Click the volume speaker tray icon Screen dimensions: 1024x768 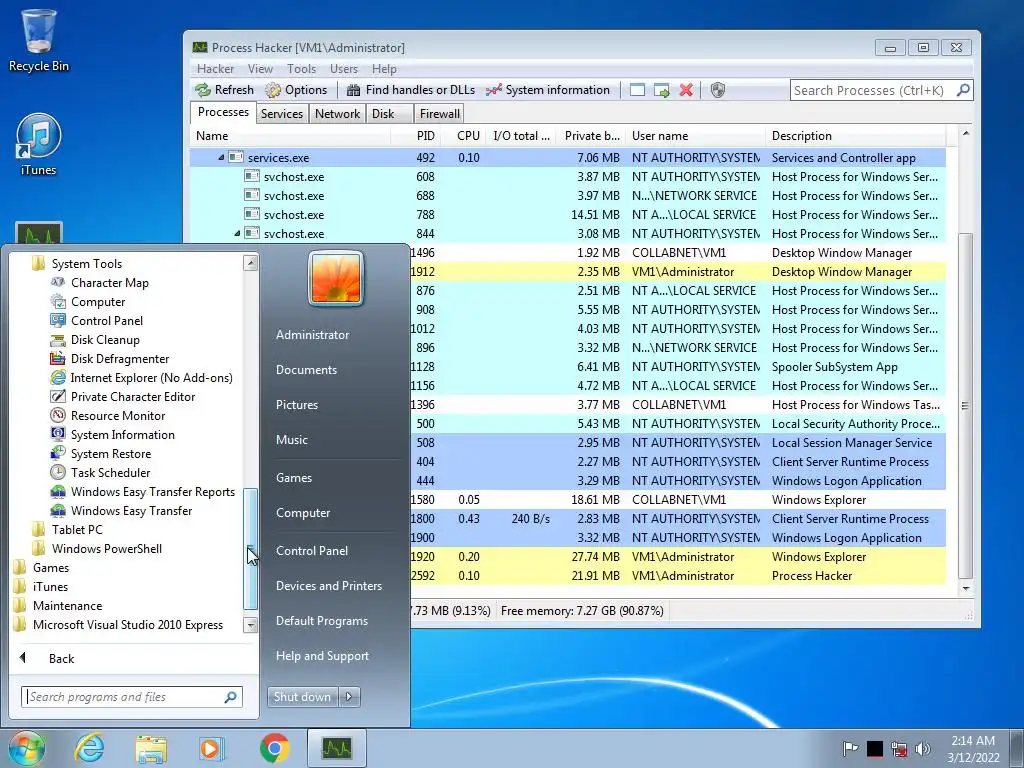click(x=923, y=749)
